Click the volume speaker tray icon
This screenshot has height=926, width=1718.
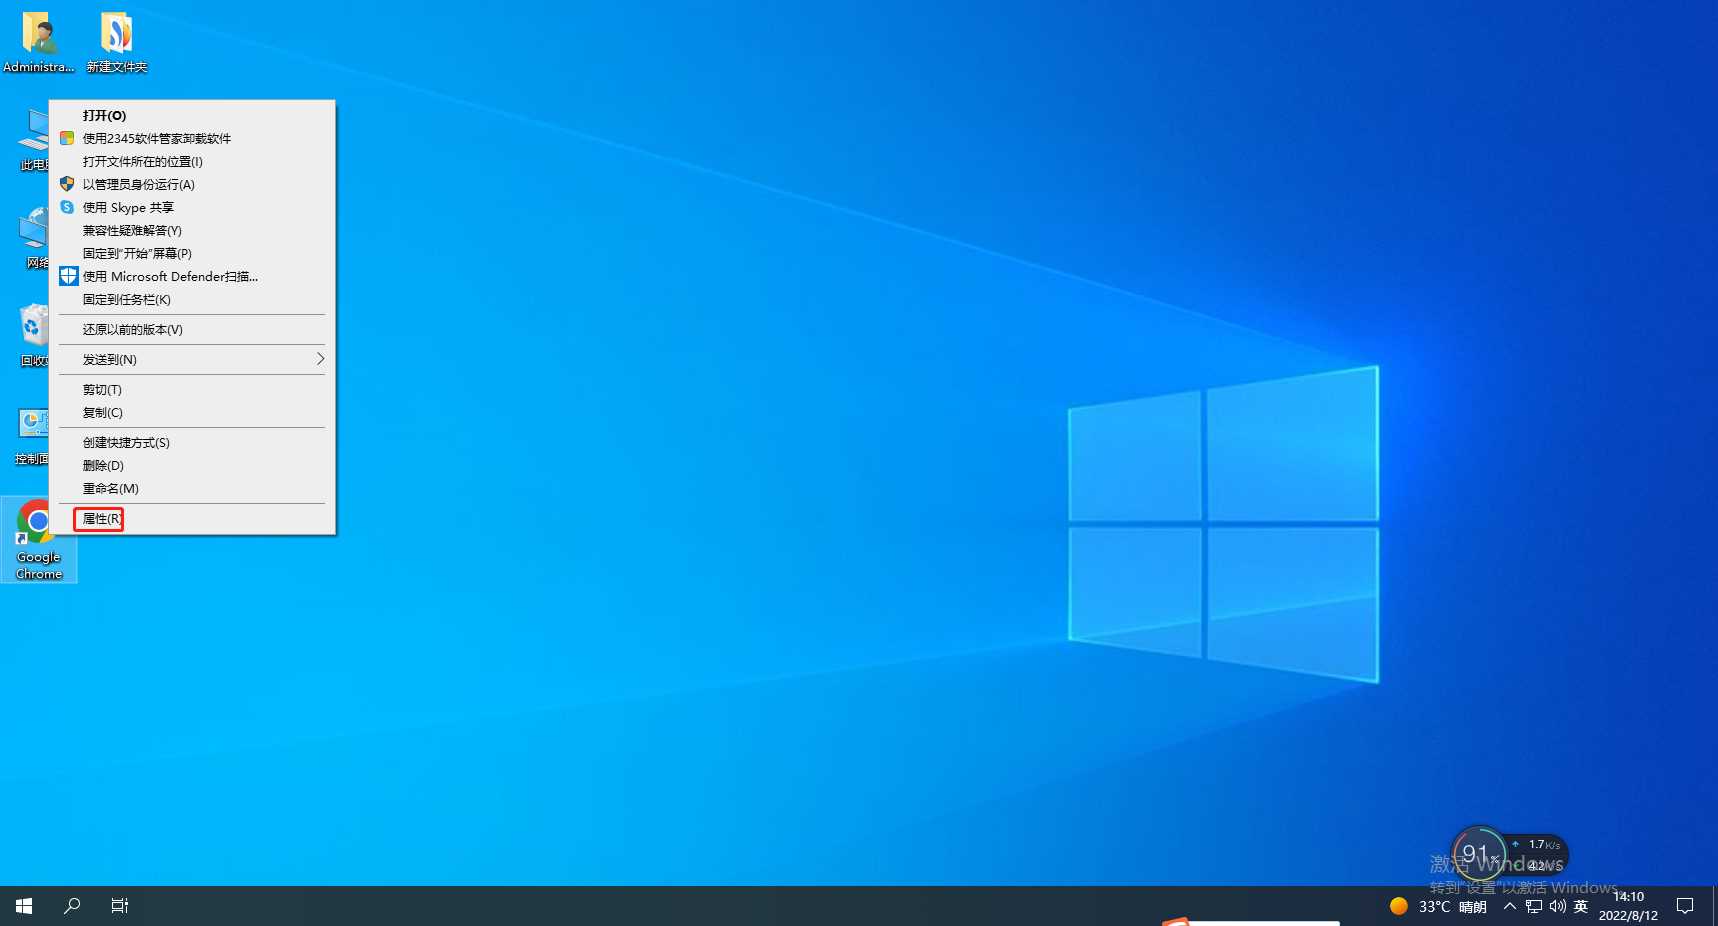1557,906
